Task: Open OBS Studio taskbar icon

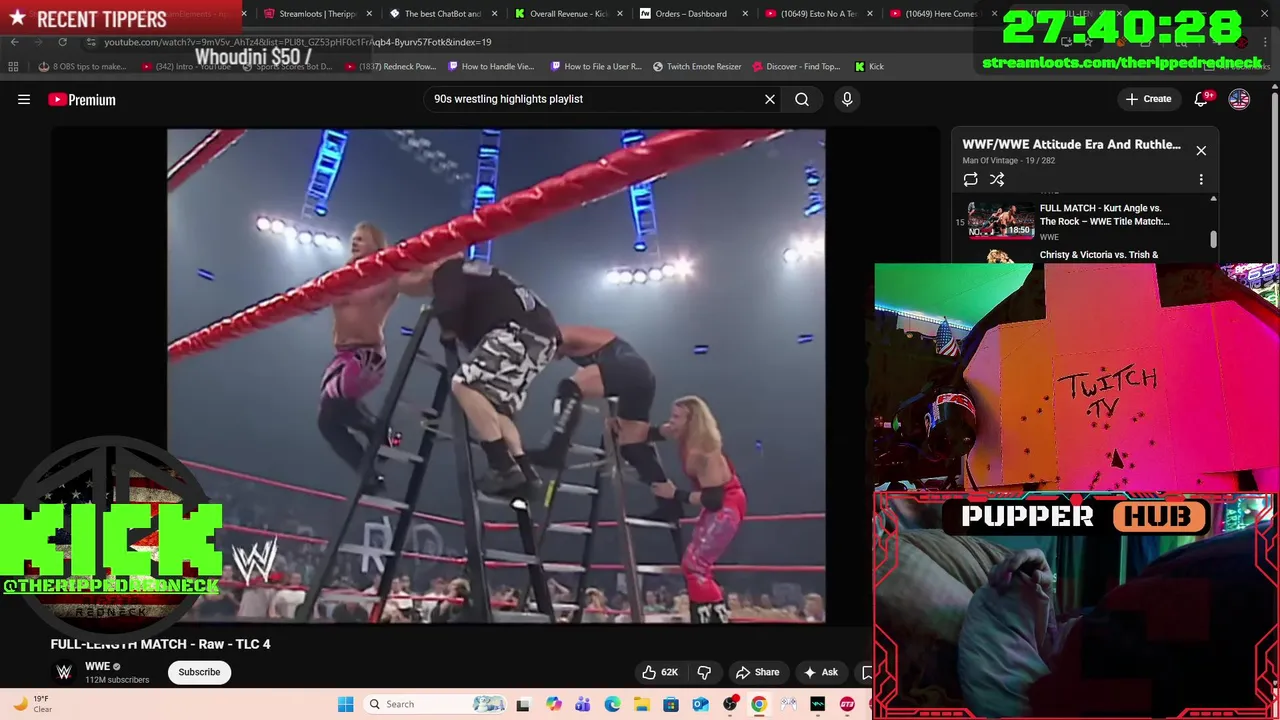Action: pyautogui.click(x=730, y=704)
